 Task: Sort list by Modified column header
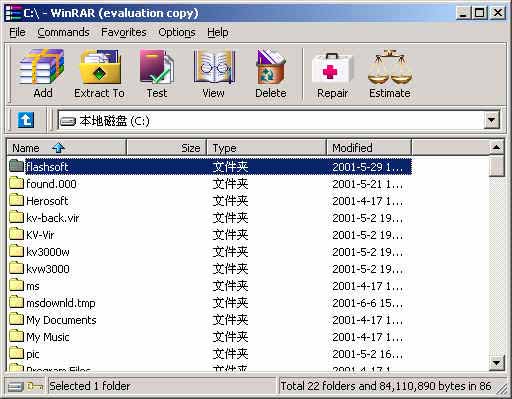[x=369, y=148]
